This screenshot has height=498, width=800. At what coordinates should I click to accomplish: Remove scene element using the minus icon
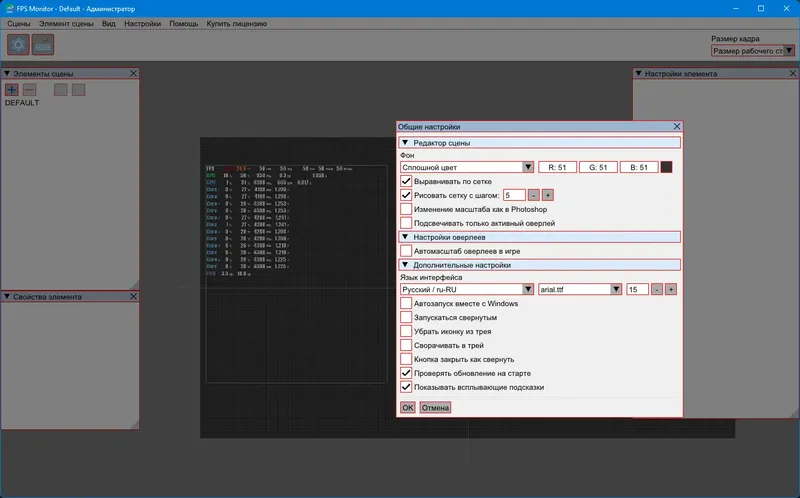[29, 90]
